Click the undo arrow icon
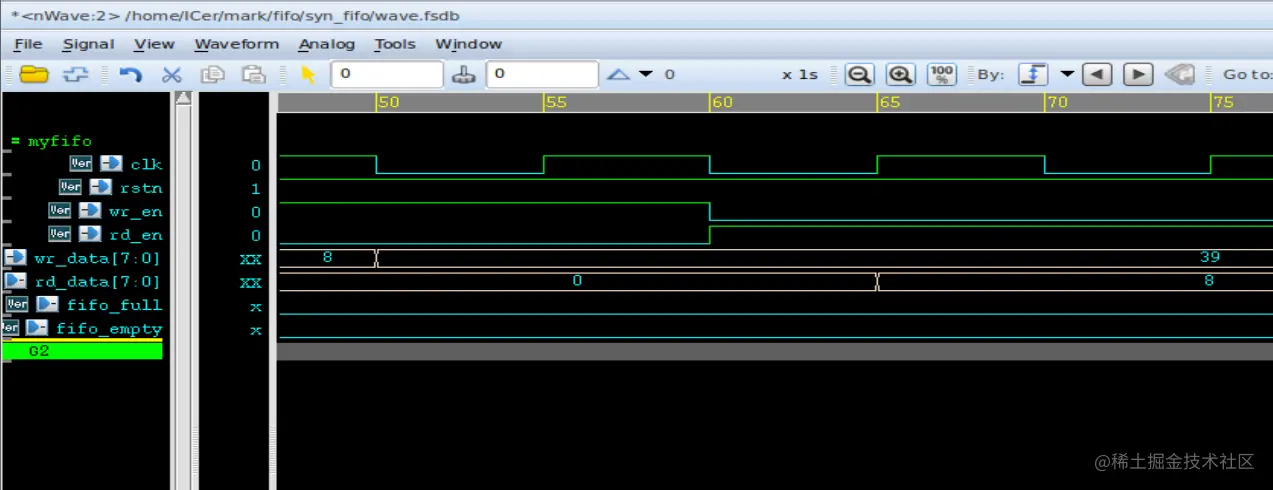Image resolution: width=1273 pixels, height=490 pixels. 130,74
